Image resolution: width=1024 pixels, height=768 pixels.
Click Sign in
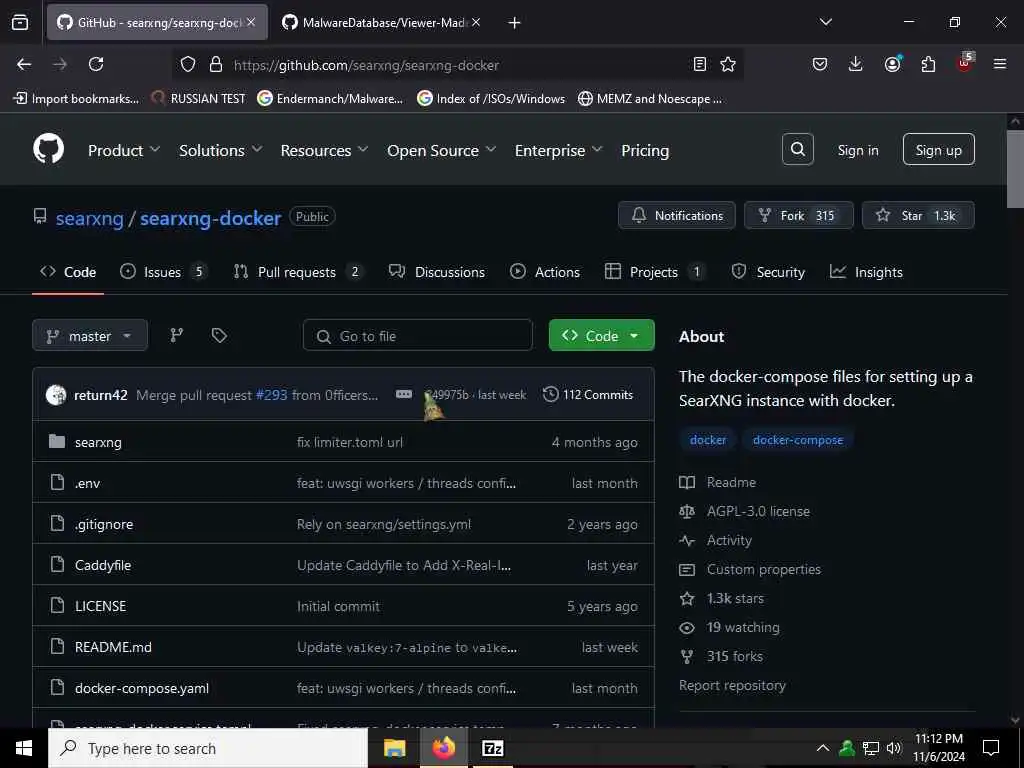click(x=857, y=150)
